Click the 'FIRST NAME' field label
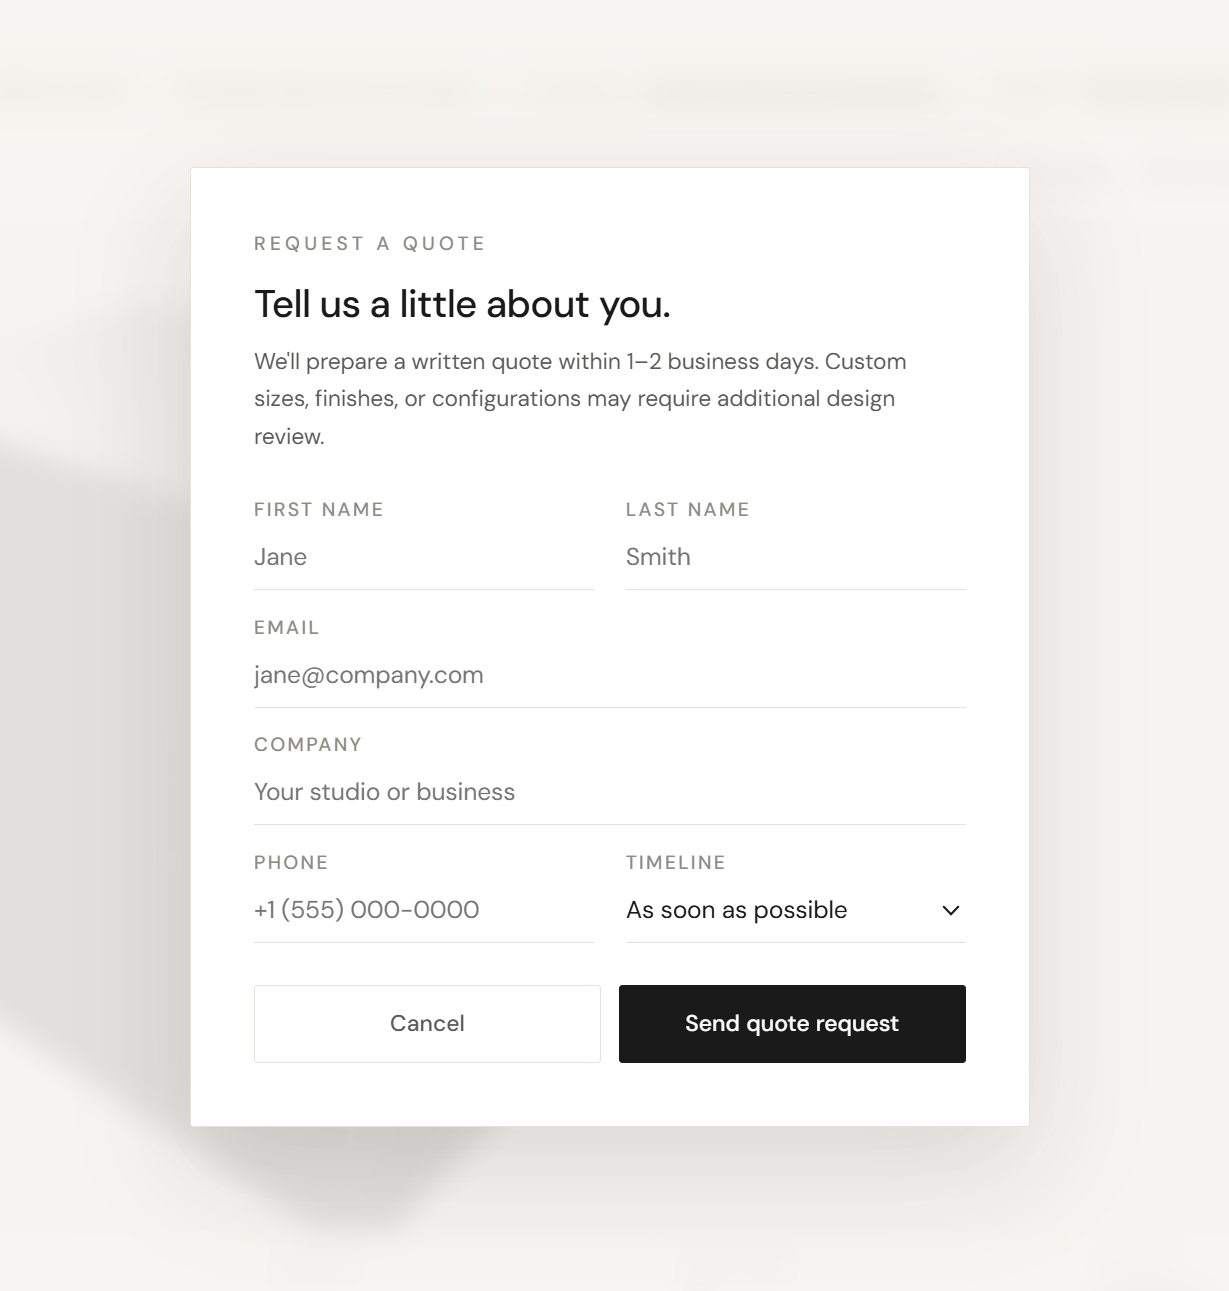 coord(319,509)
